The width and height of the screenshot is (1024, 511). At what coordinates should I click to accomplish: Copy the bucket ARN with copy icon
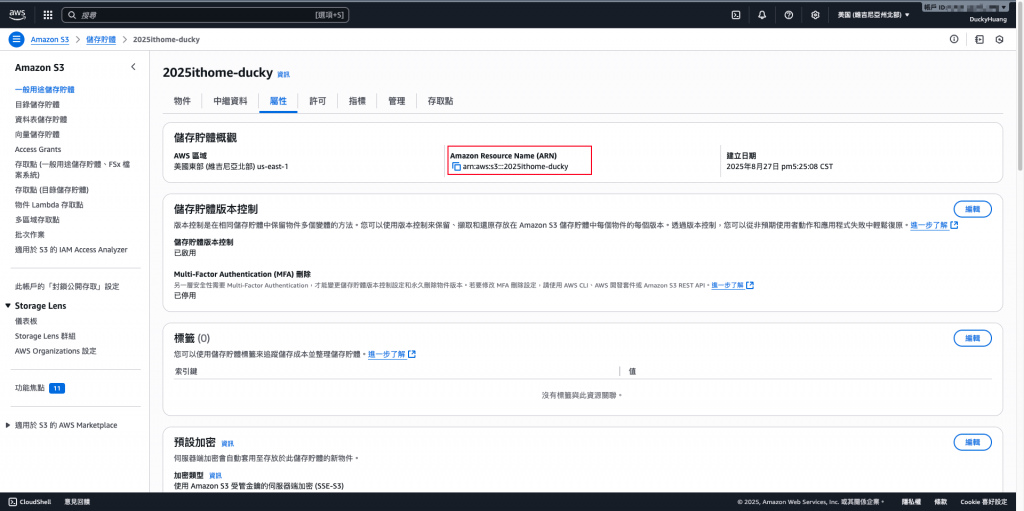456,167
